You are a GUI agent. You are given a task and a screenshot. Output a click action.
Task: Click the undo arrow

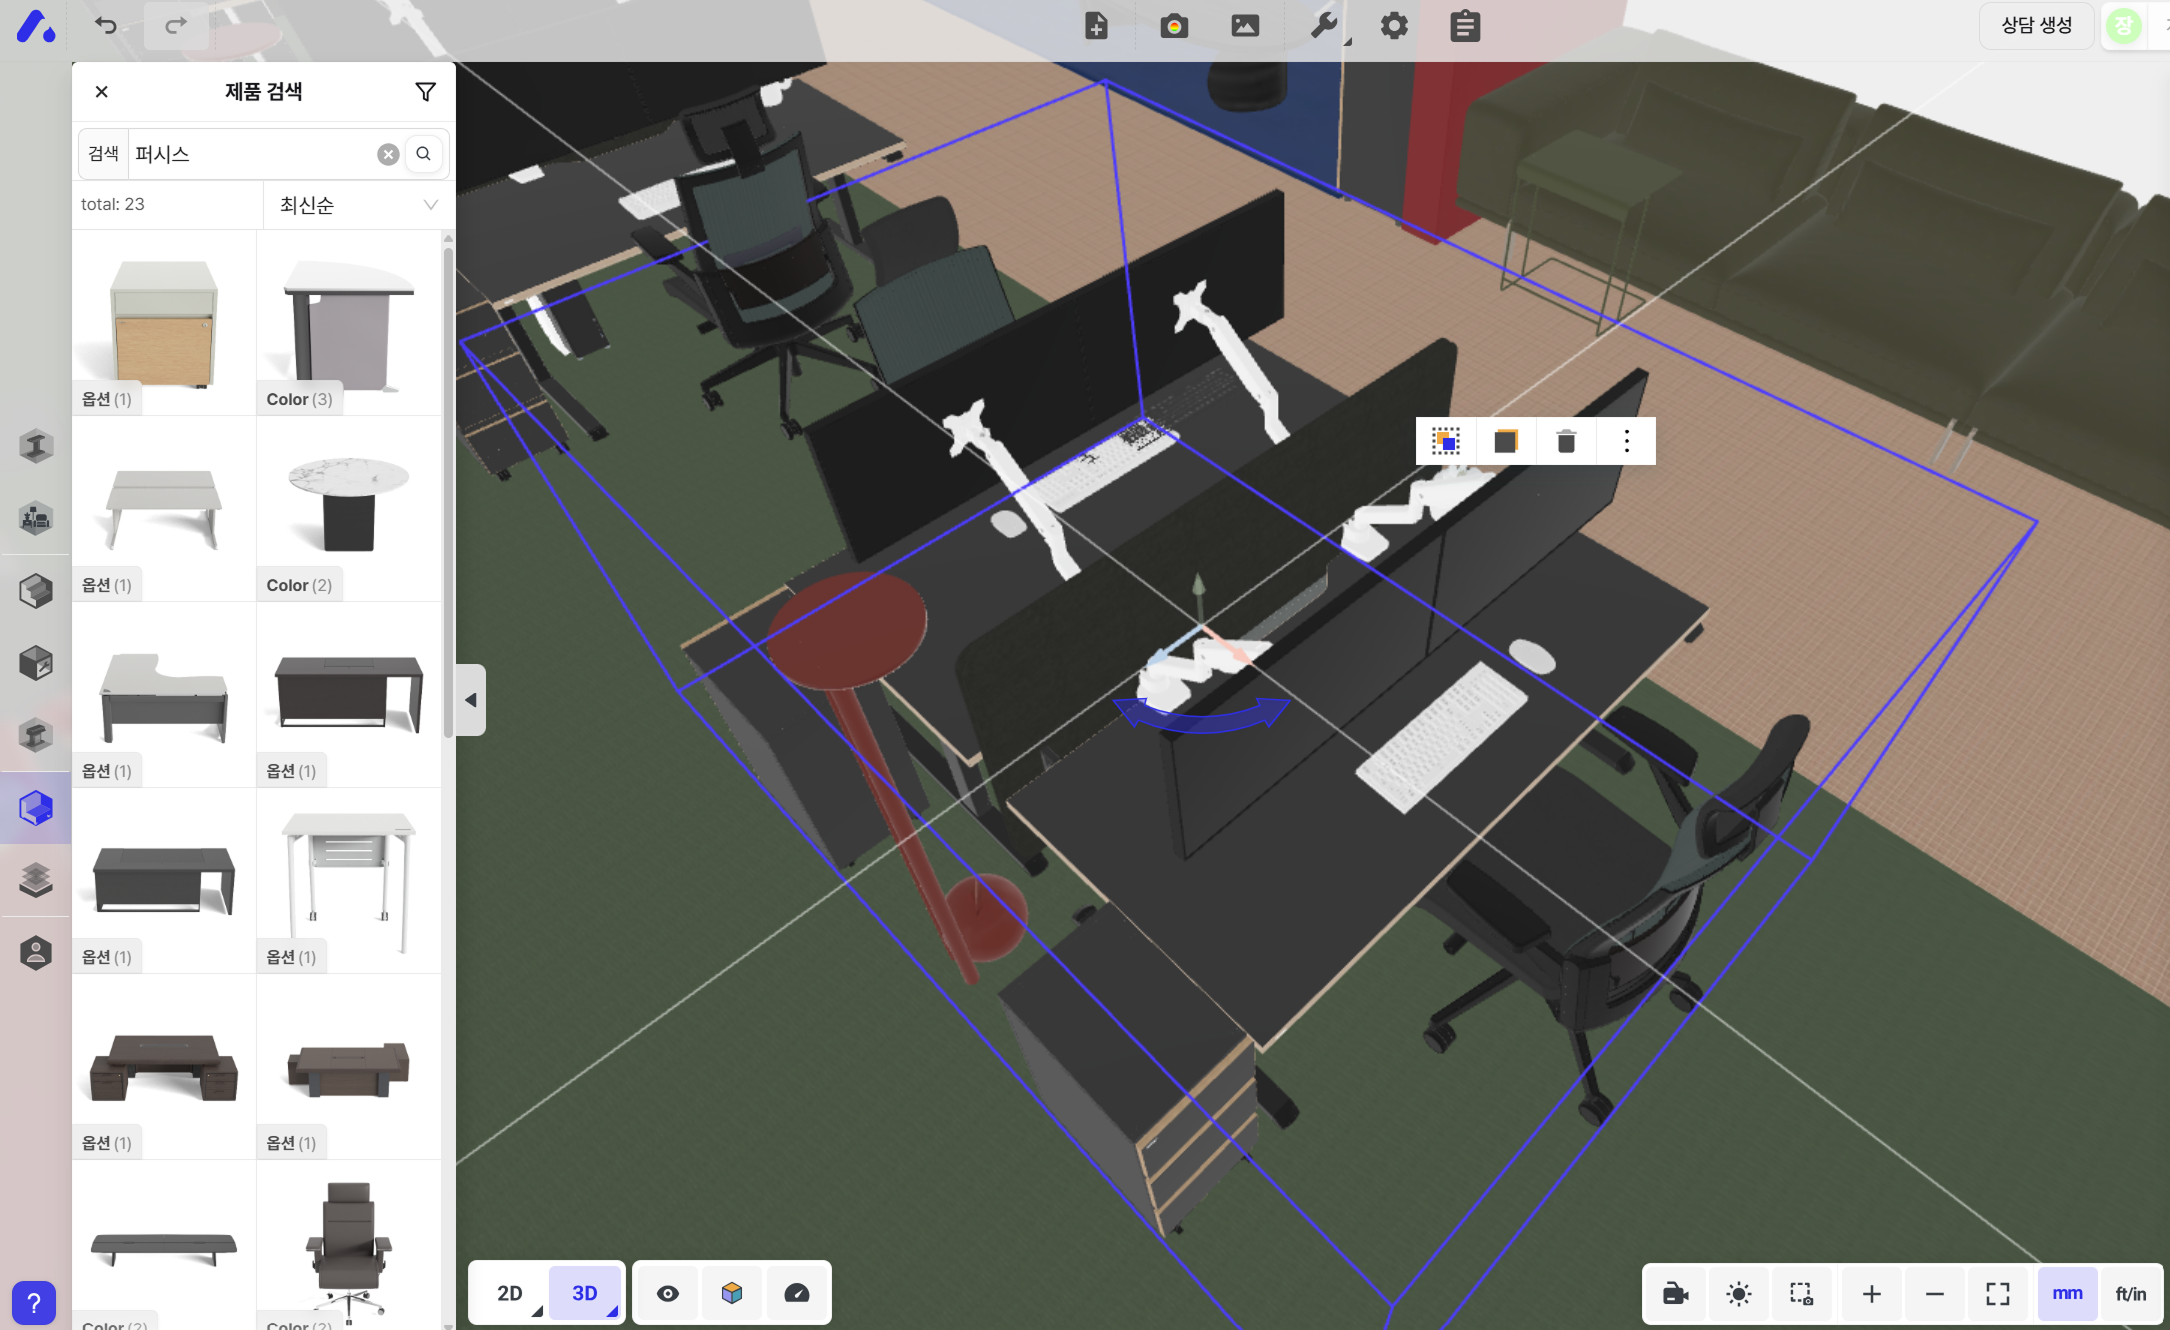click(x=106, y=26)
